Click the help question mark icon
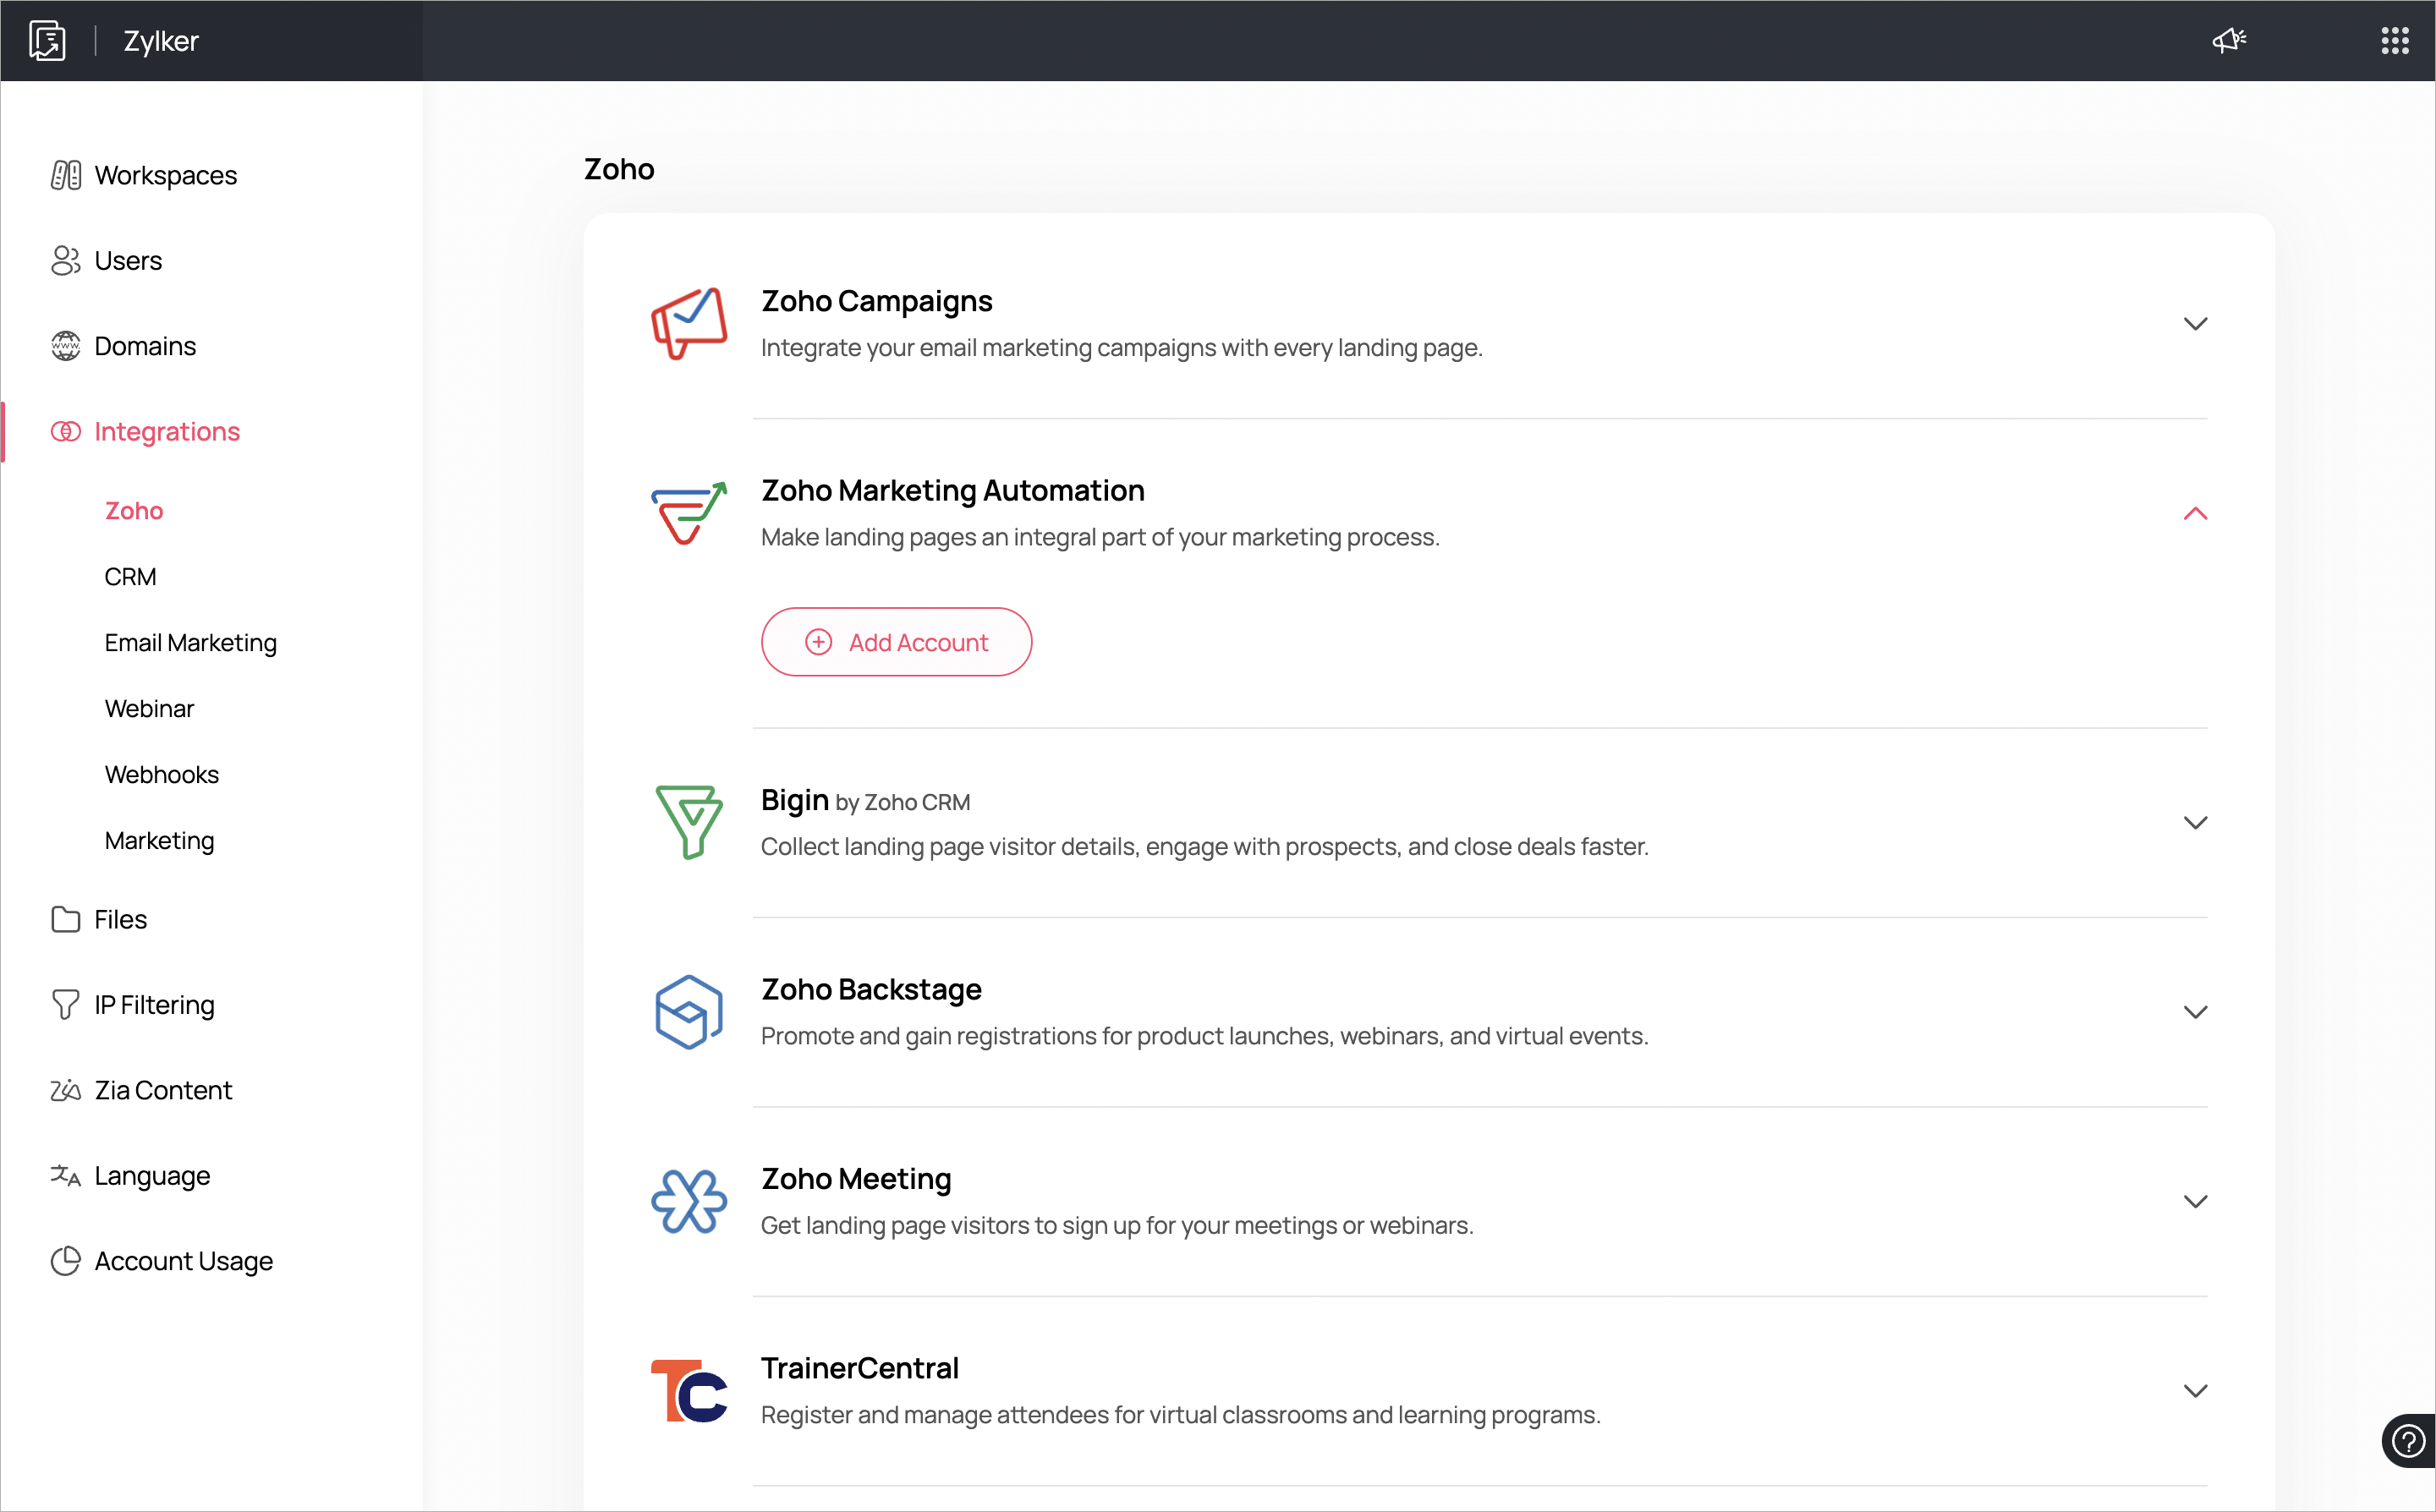Image resolution: width=2436 pixels, height=1512 pixels. tap(2407, 1441)
